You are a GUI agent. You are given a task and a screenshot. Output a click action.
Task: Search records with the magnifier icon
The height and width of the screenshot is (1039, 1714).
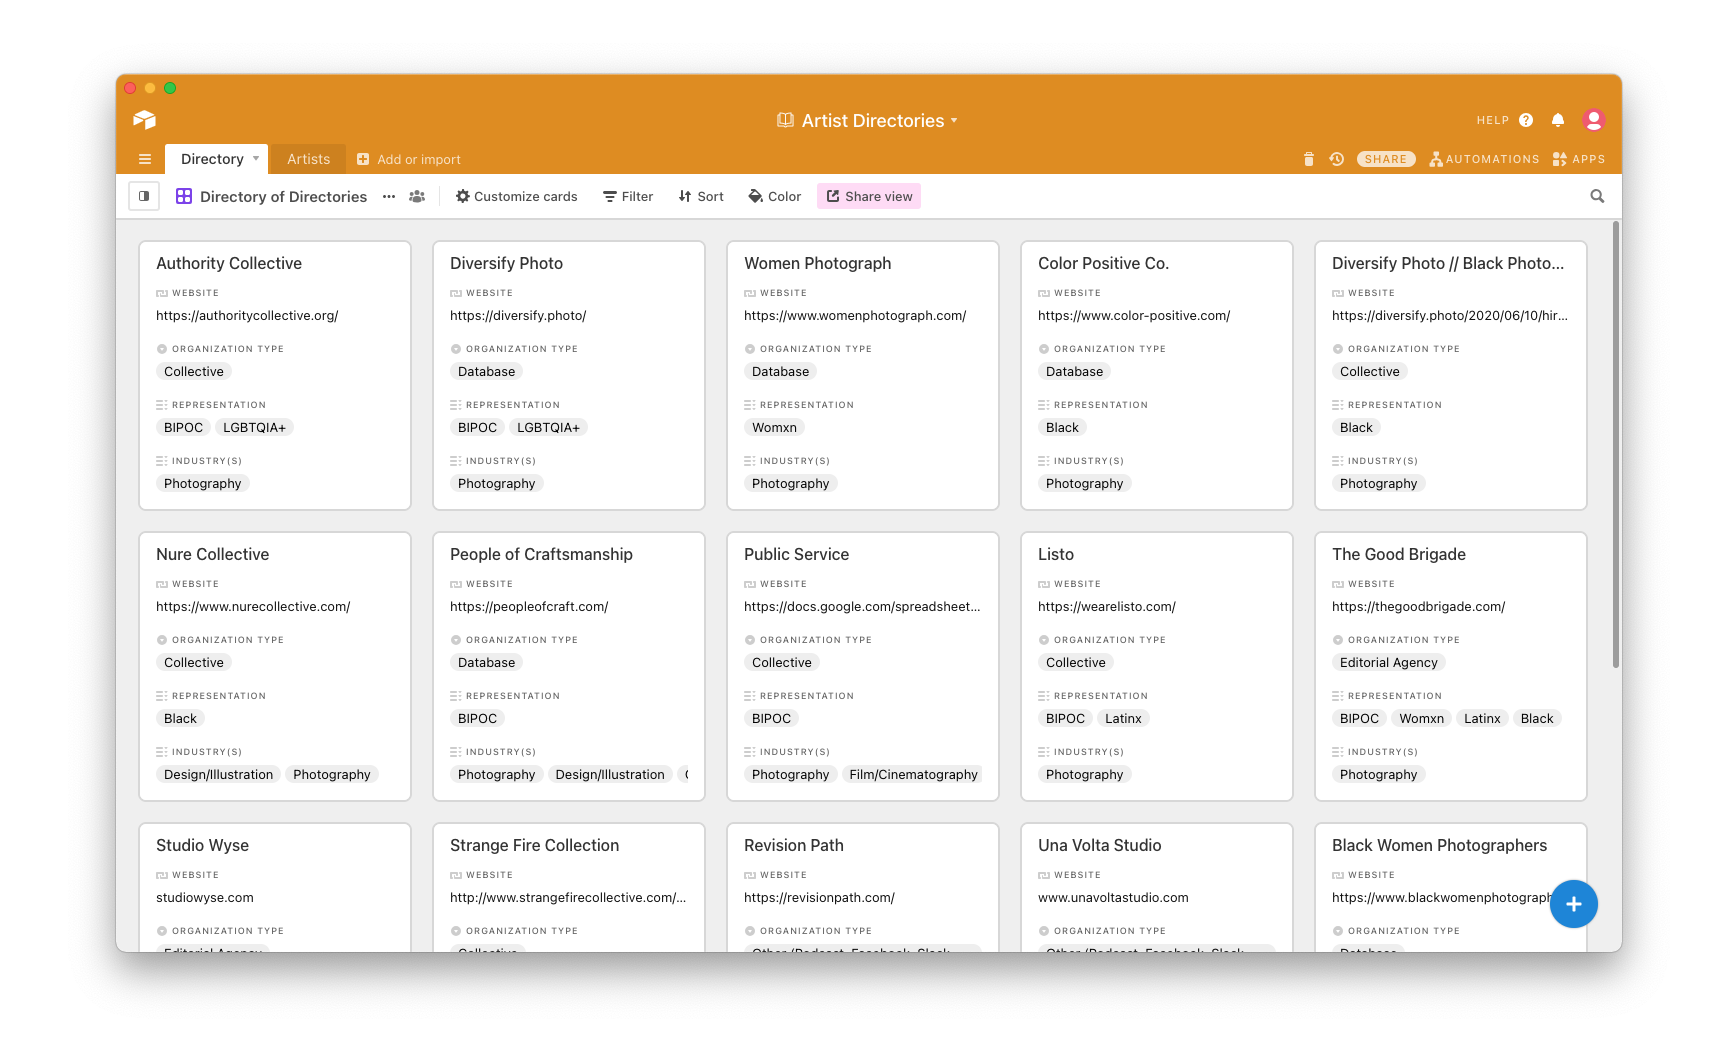click(x=1597, y=196)
